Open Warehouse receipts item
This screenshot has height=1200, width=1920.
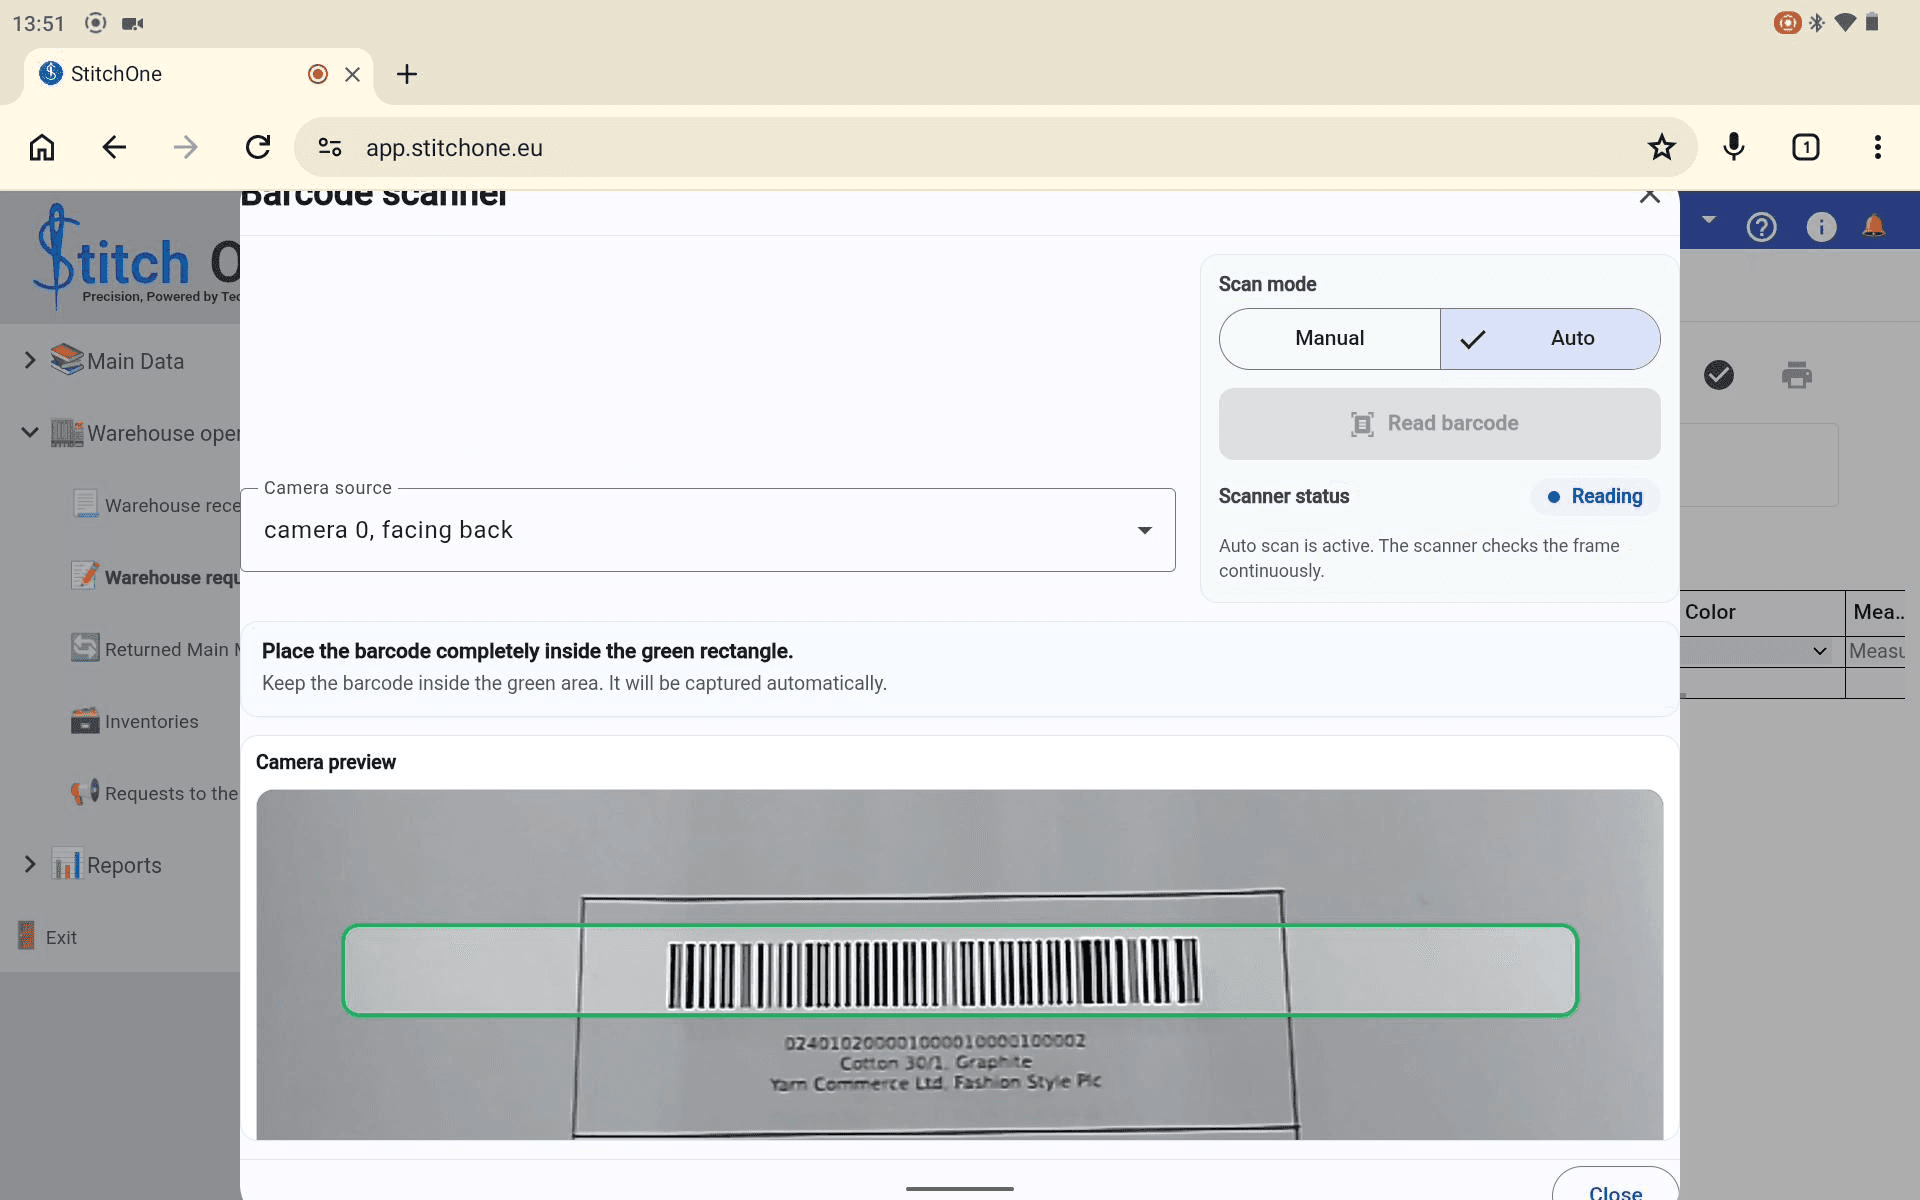[172, 506]
